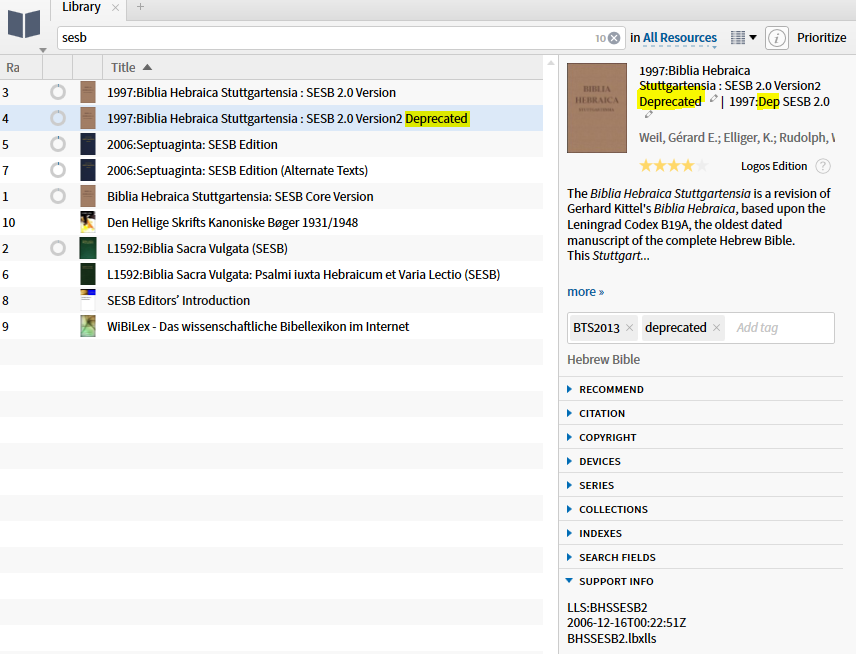856x654 pixels.
Task: Select SESB Editors' Introduction title
Action: click(x=179, y=301)
